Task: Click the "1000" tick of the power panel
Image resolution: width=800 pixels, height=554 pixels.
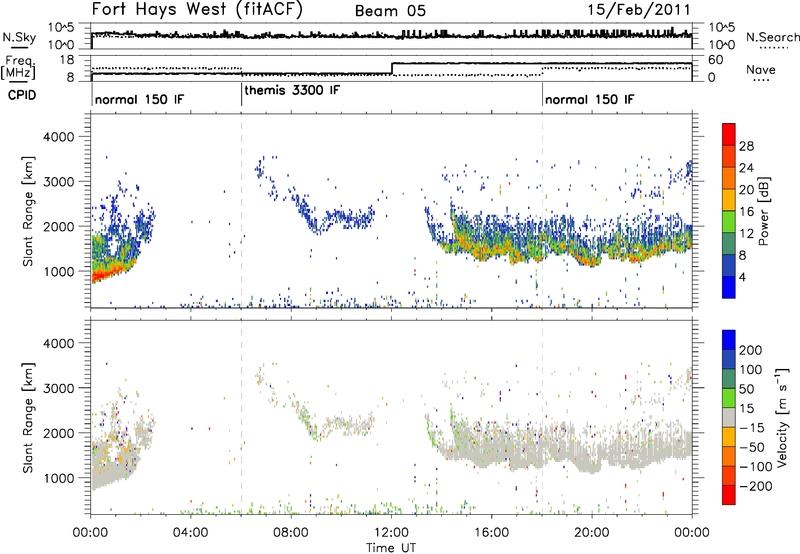Action: (x=58, y=271)
